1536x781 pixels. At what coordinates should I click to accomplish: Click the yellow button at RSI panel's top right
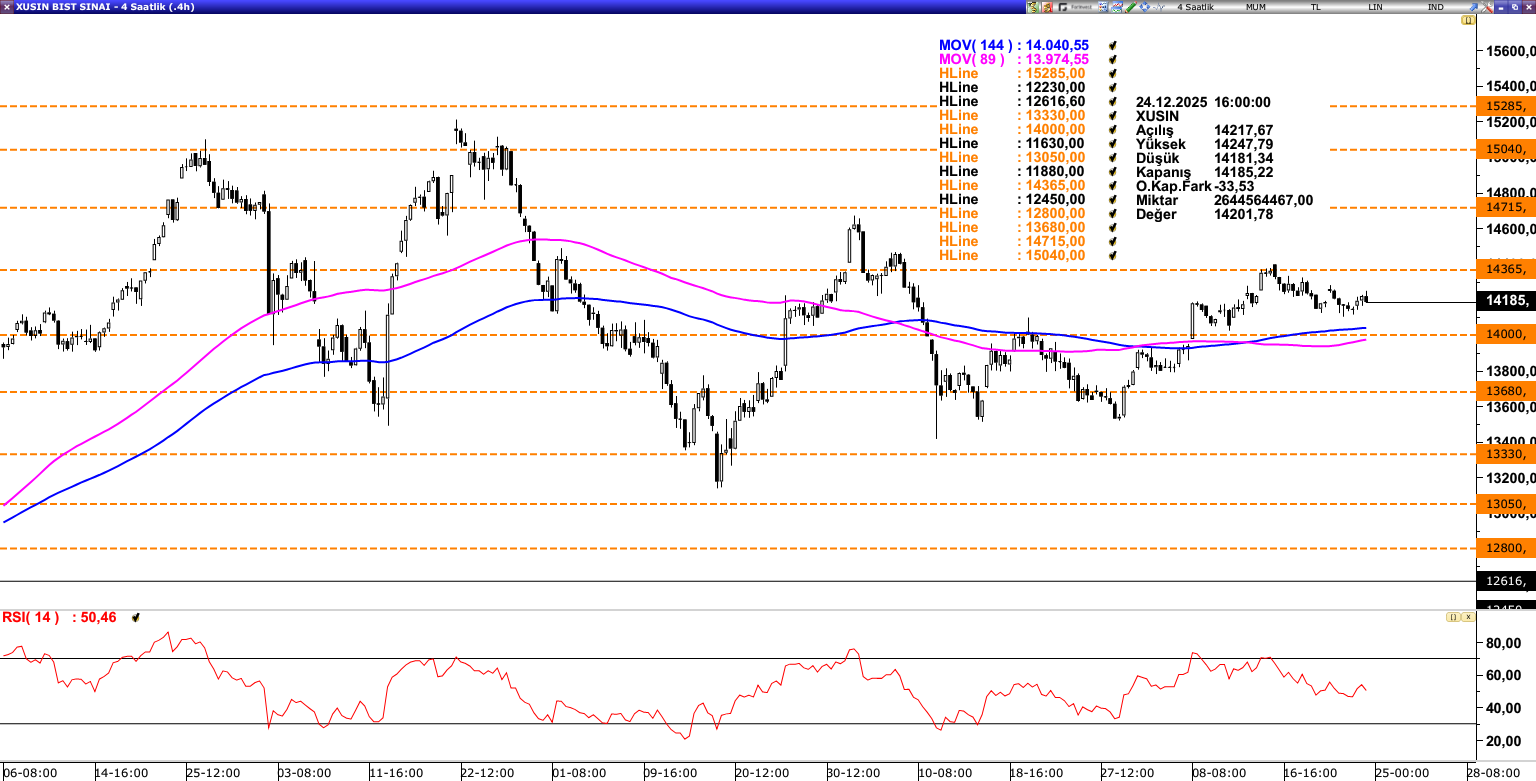point(1451,617)
